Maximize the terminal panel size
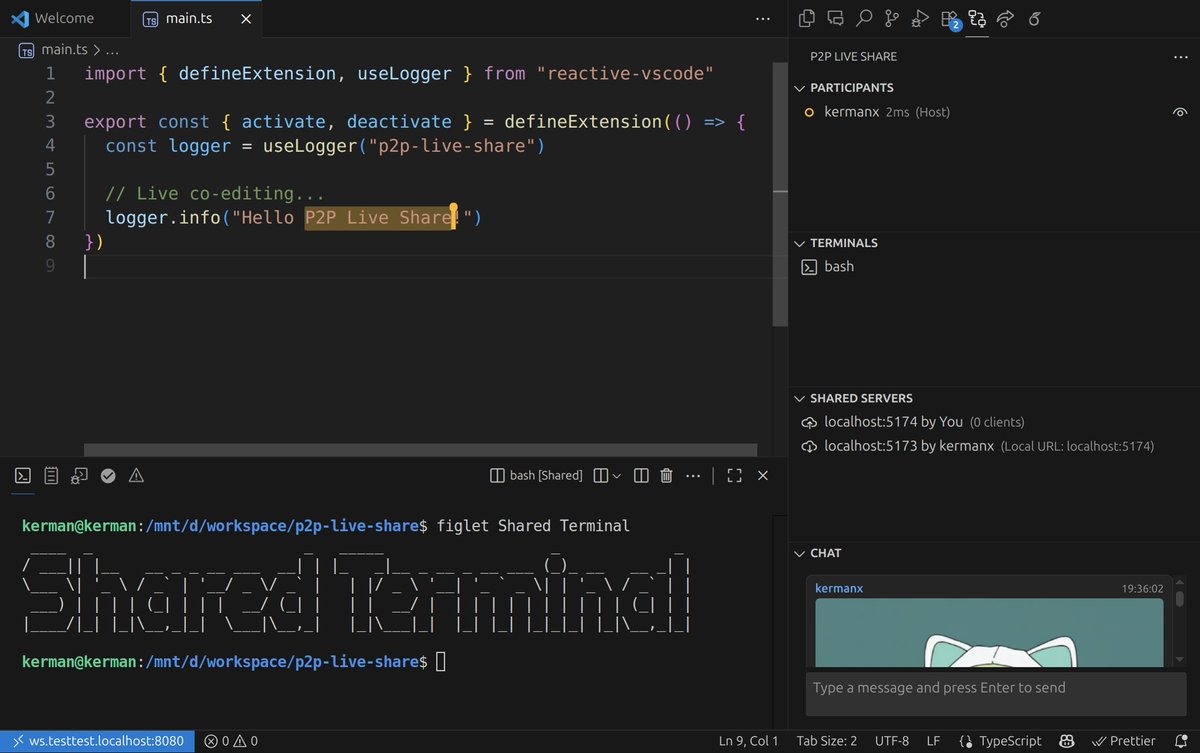The width and height of the screenshot is (1200, 753). (734, 476)
